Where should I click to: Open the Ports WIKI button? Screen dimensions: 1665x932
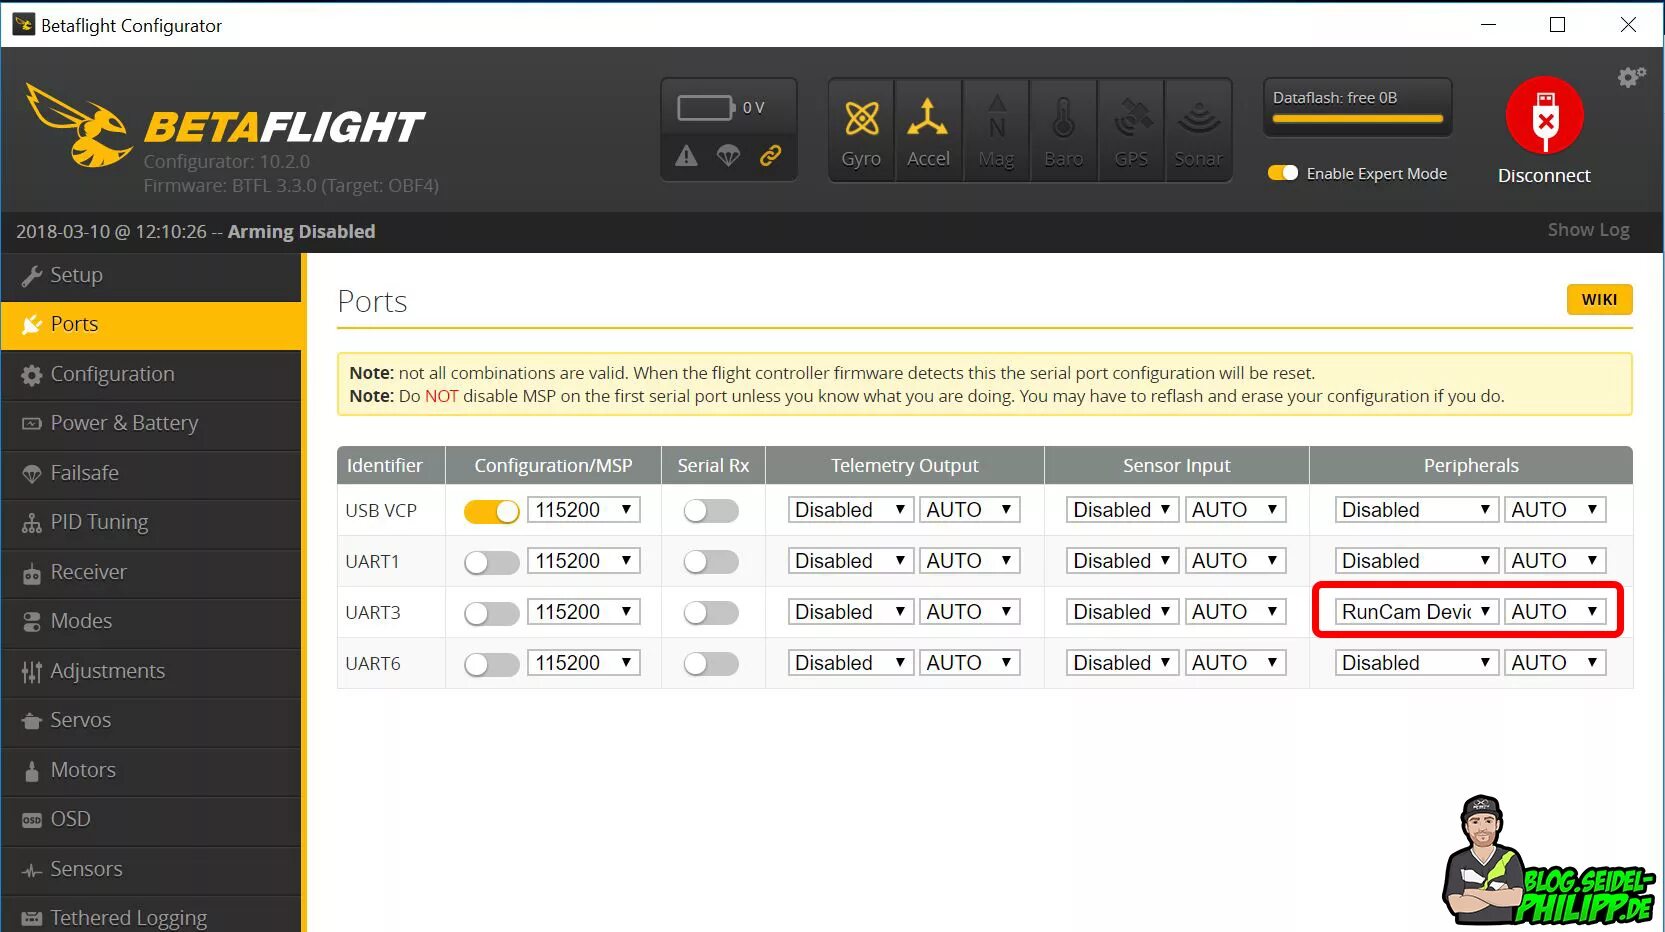[x=1599, y=300]
